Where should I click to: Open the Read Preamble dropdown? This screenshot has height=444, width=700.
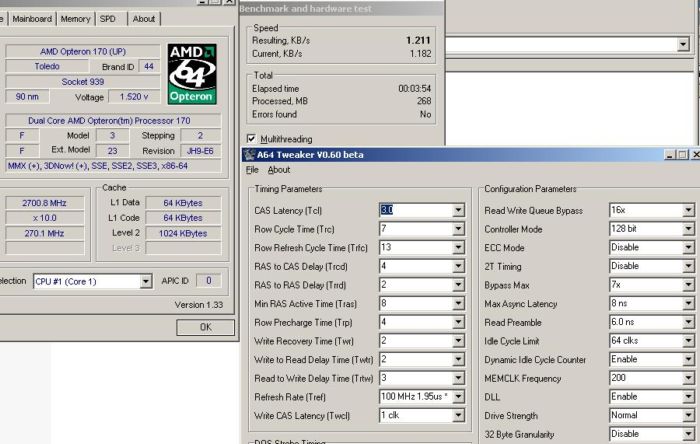pos(688,322)
